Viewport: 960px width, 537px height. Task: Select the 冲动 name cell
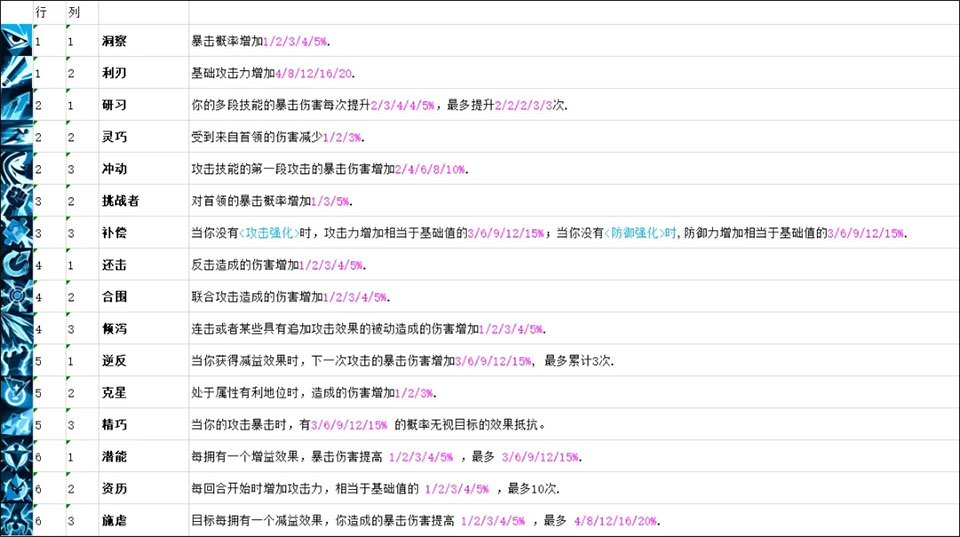[143, 168]
